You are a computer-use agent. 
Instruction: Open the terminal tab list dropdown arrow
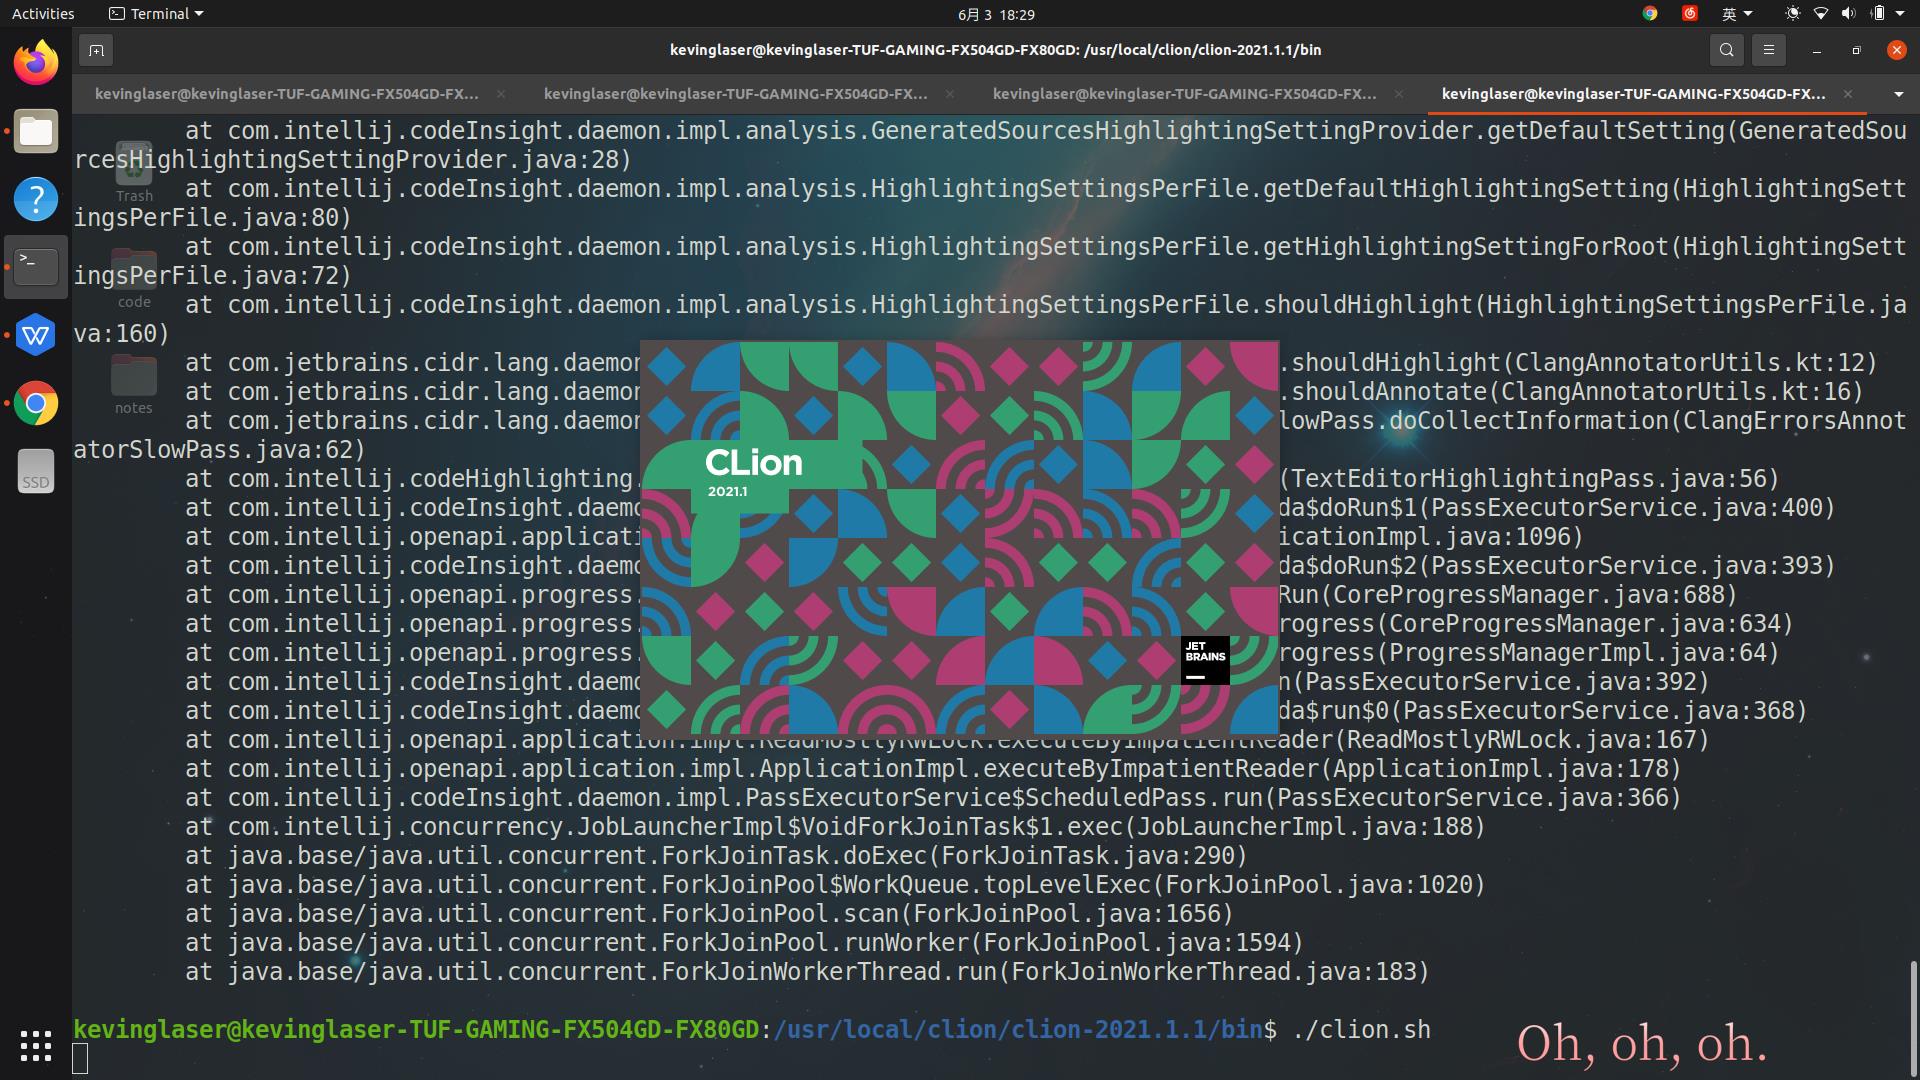click(1898, 94)
